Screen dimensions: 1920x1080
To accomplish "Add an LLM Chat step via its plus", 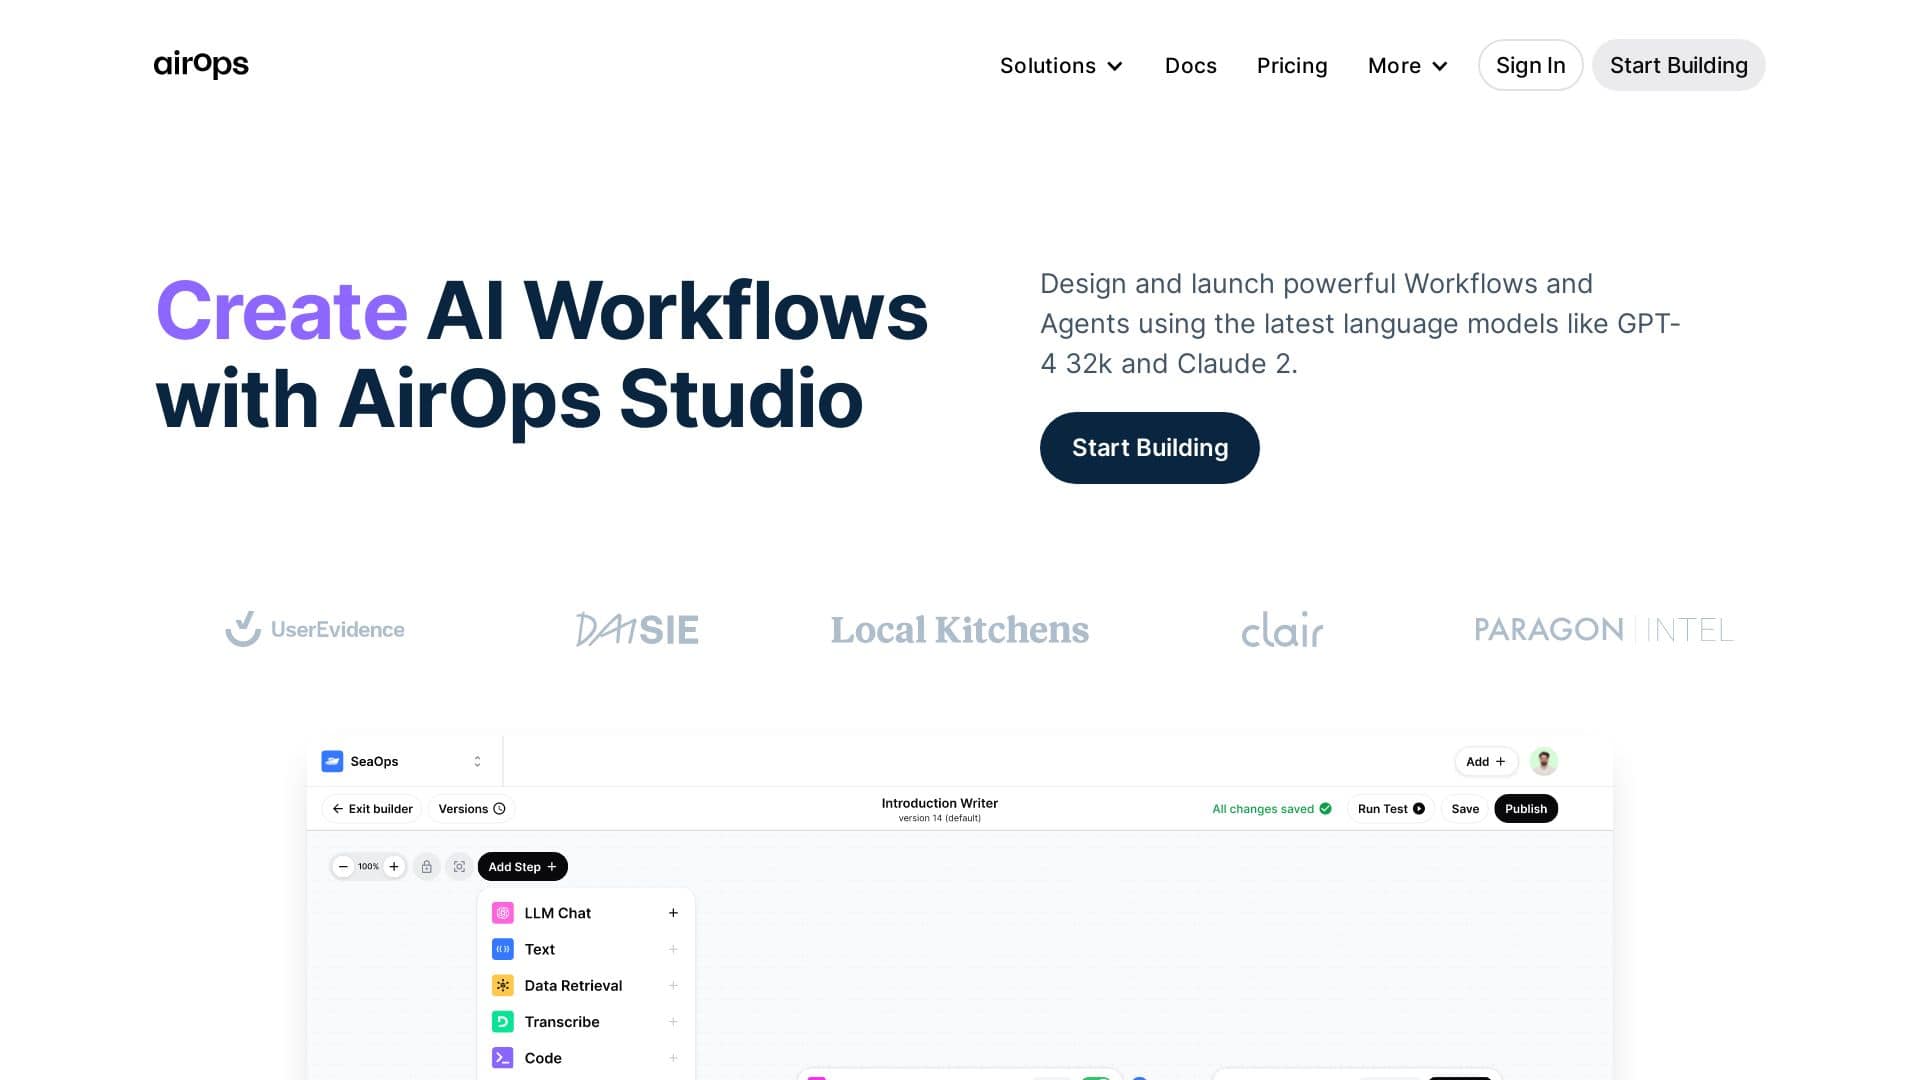I will pos(672,912).
